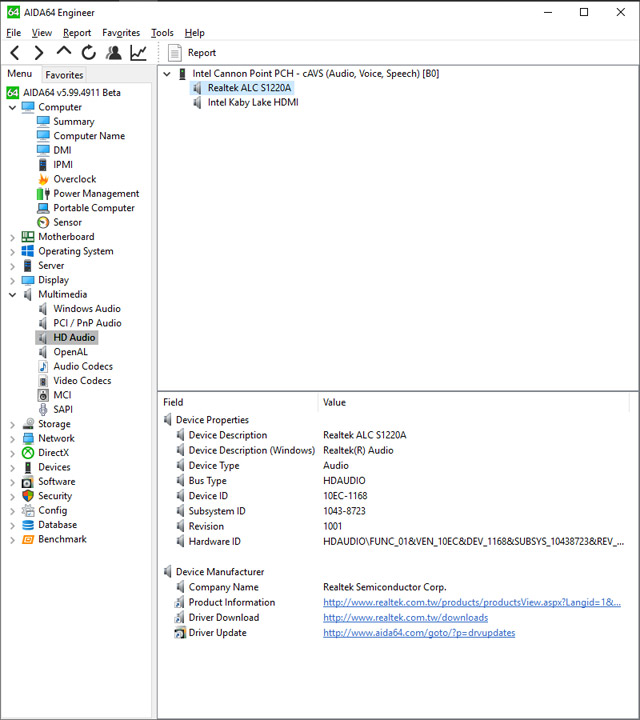Click the Security shield icon
The image size is (640, 720).
pyautogui.click(x=28, y=496)
